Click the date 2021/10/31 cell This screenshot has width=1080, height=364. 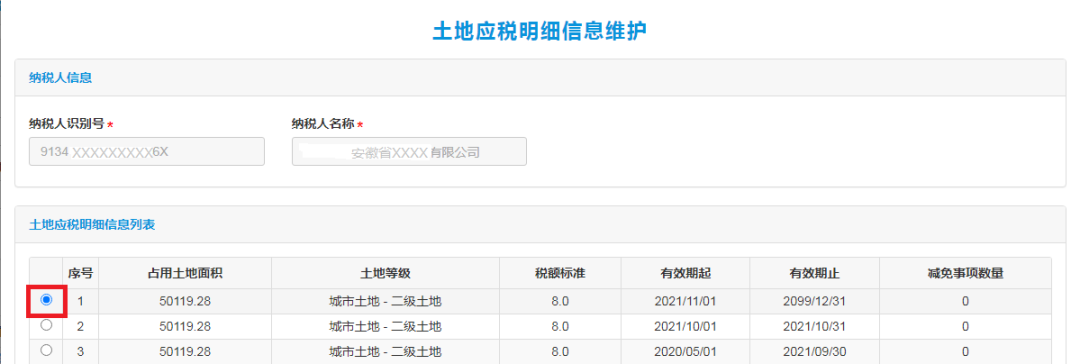point(815,326)
